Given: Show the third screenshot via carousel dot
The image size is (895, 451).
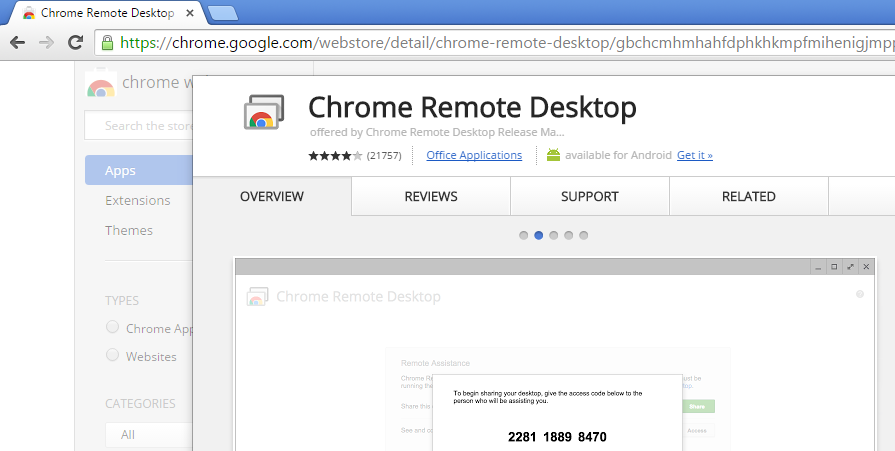Looking at the screenshot, I should (x=554, y=235).
